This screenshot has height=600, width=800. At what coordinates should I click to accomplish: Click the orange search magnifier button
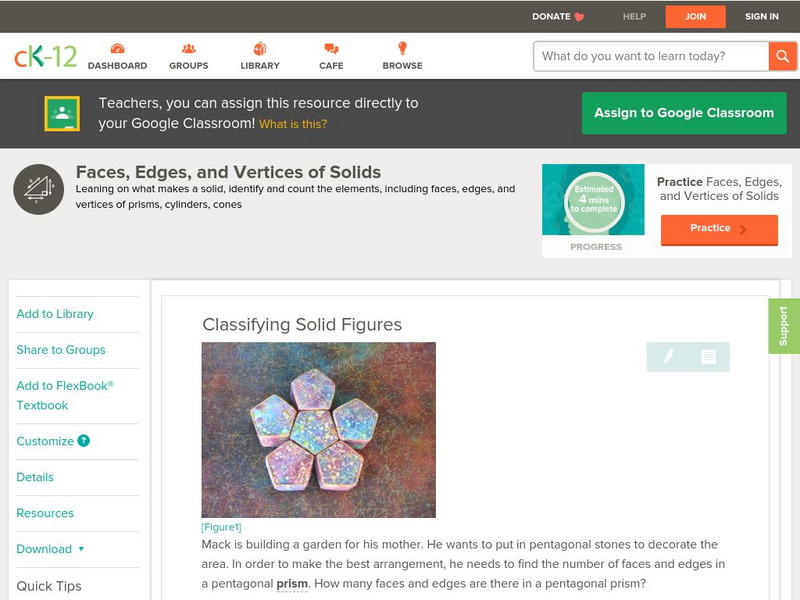(x=782, y=56)
